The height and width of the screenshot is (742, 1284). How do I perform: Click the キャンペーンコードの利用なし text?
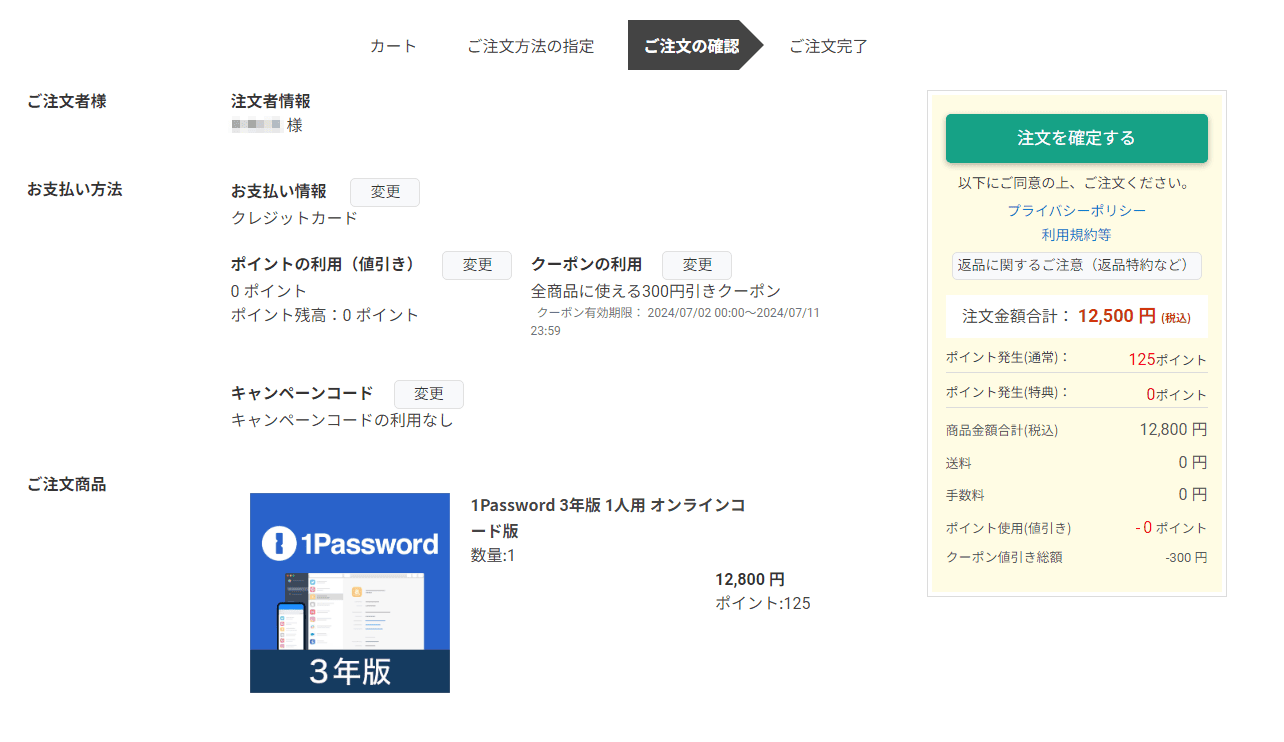[342, 420]
